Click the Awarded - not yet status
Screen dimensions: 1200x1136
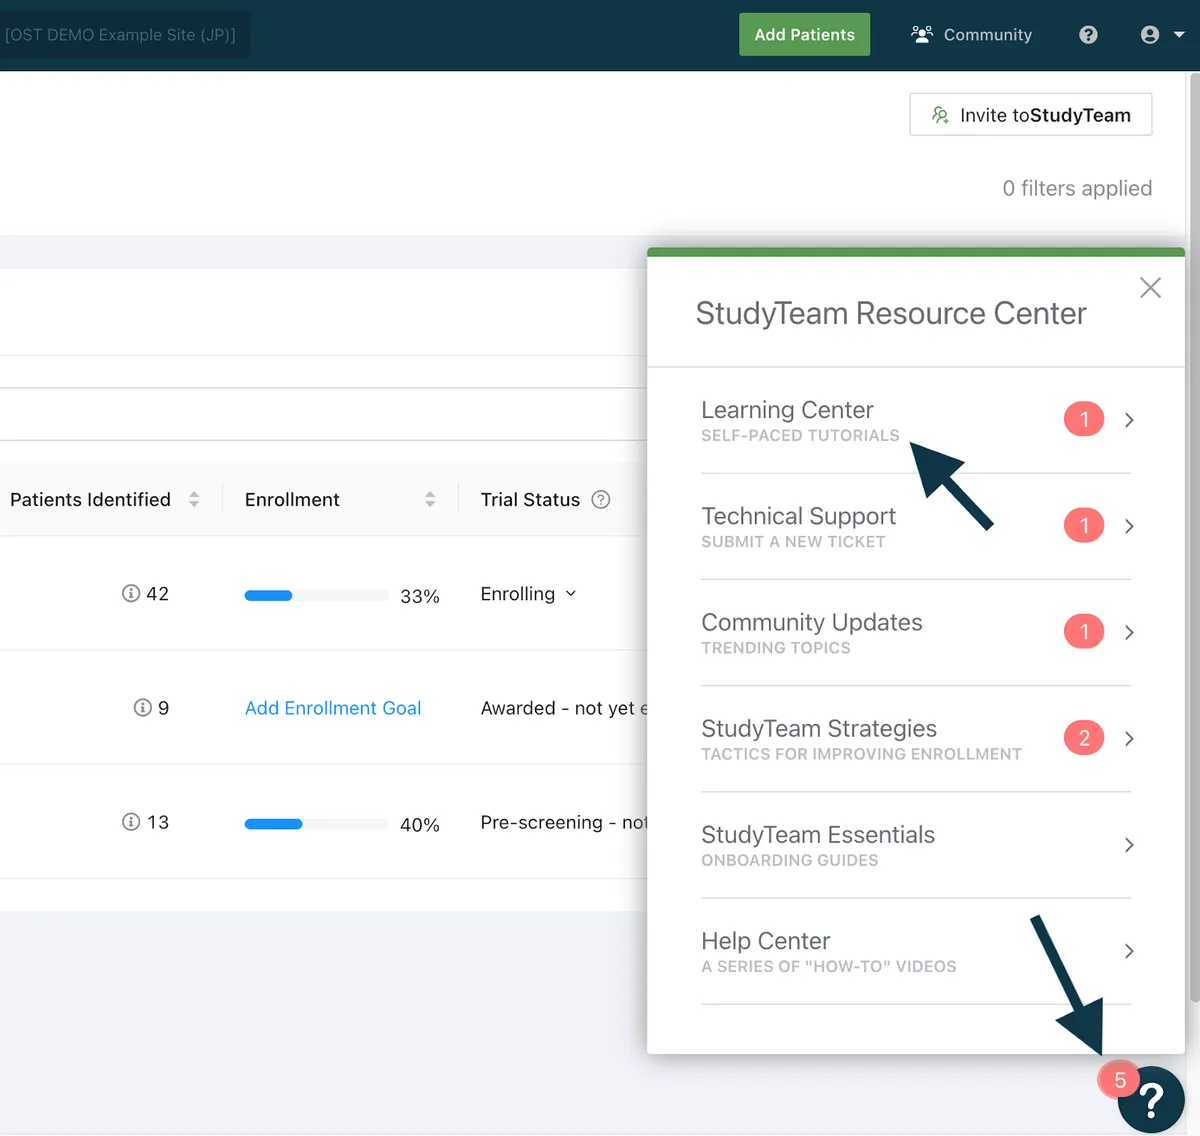pyautogui.click(x=564, y=708)
